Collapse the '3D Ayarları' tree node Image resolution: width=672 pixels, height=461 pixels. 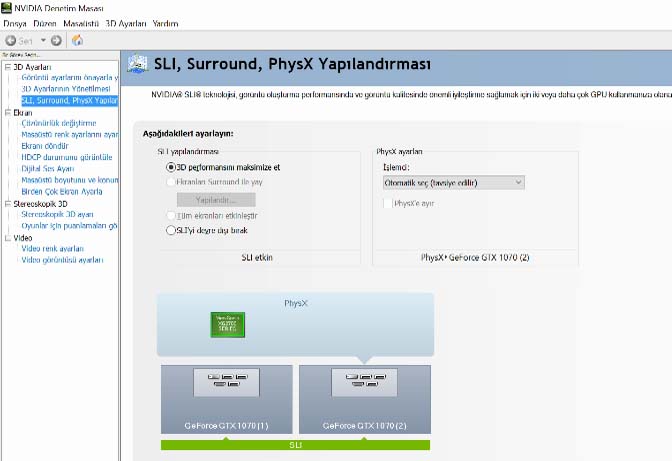coord(7,67)
